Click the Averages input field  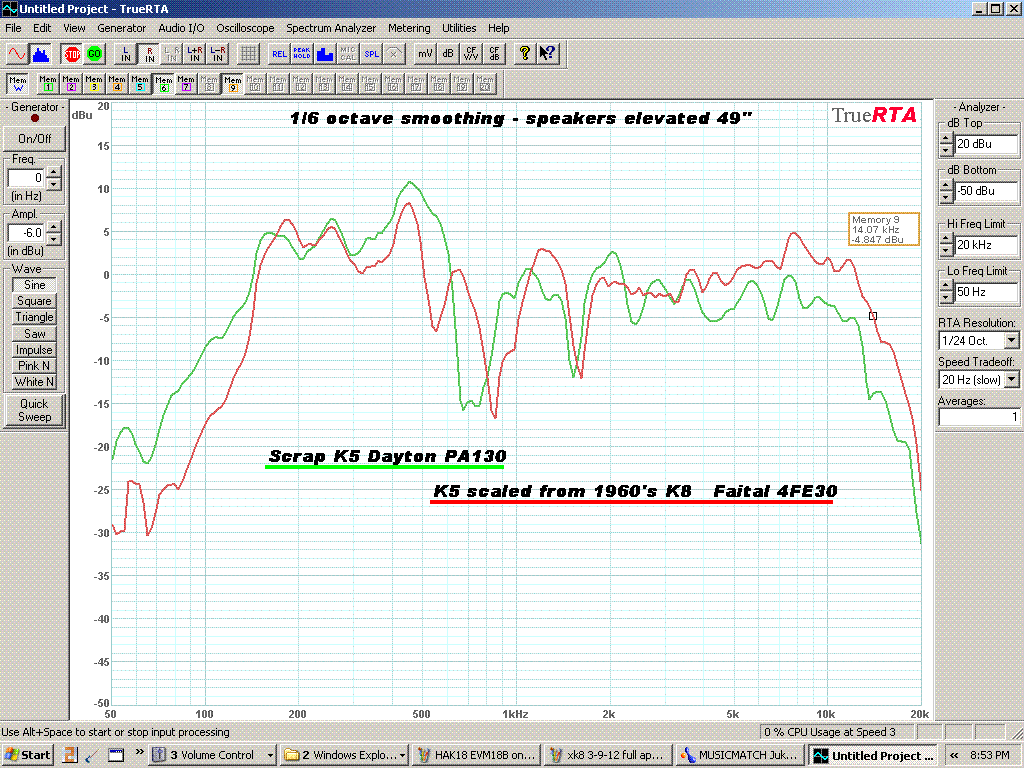click(979, 417)
